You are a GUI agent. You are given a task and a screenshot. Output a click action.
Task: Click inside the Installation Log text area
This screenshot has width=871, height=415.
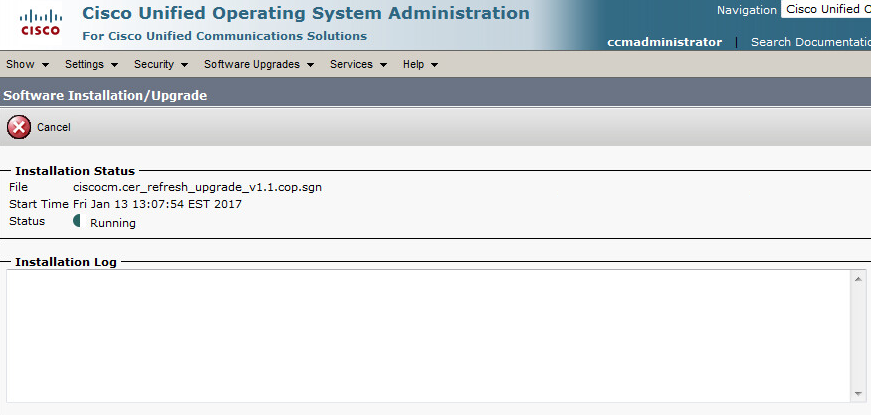pyautogui.click(x=429, y=336)
